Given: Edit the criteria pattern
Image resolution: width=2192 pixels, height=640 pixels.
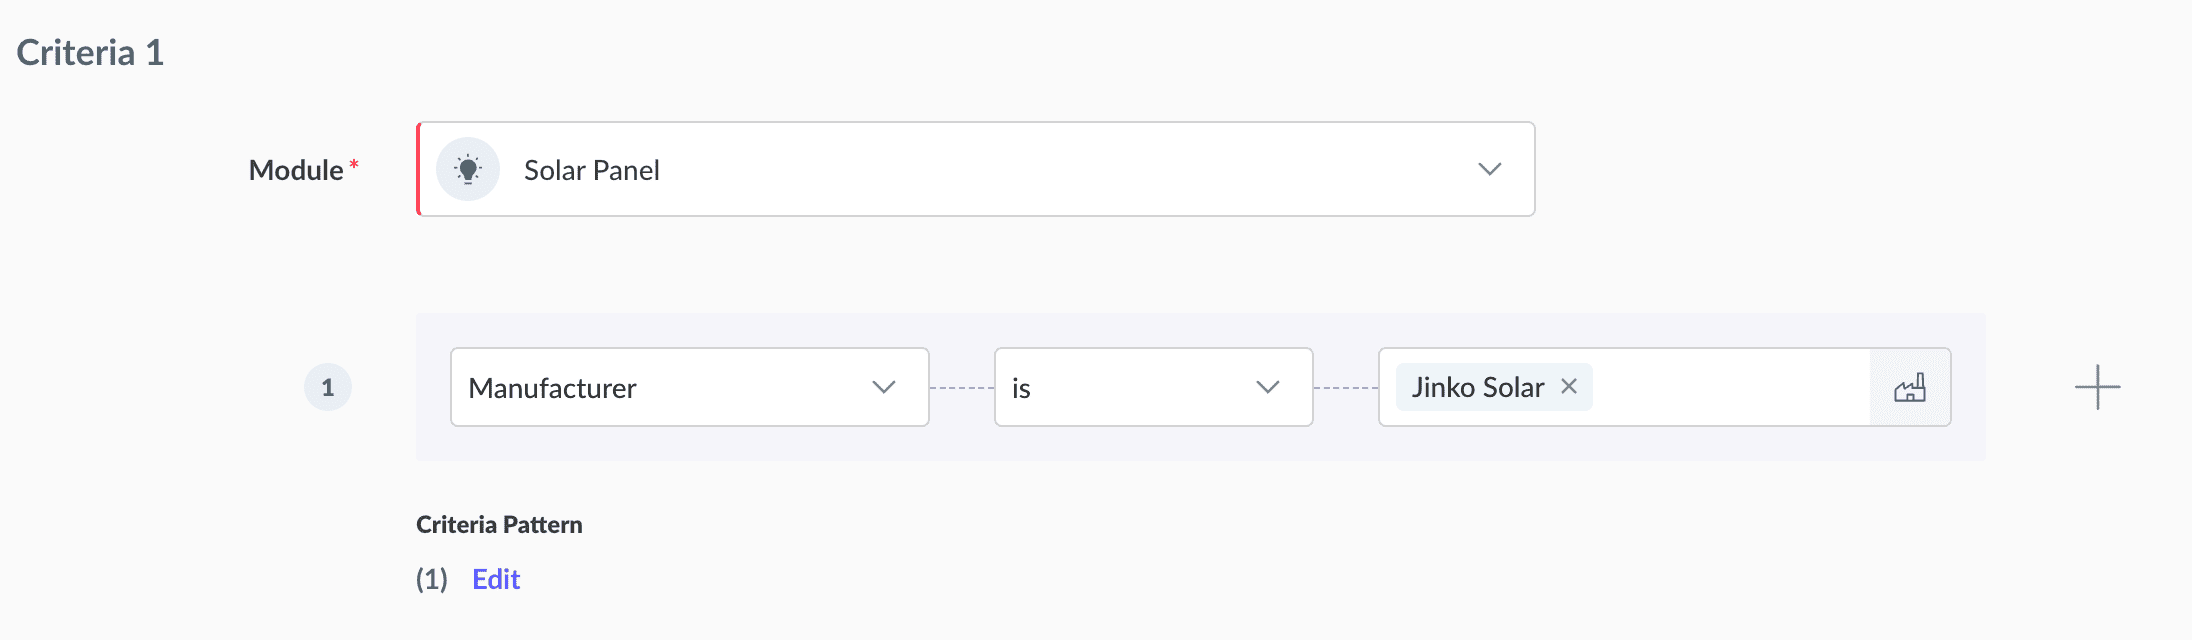Looking at the screenshot, I should coord(496,579).
